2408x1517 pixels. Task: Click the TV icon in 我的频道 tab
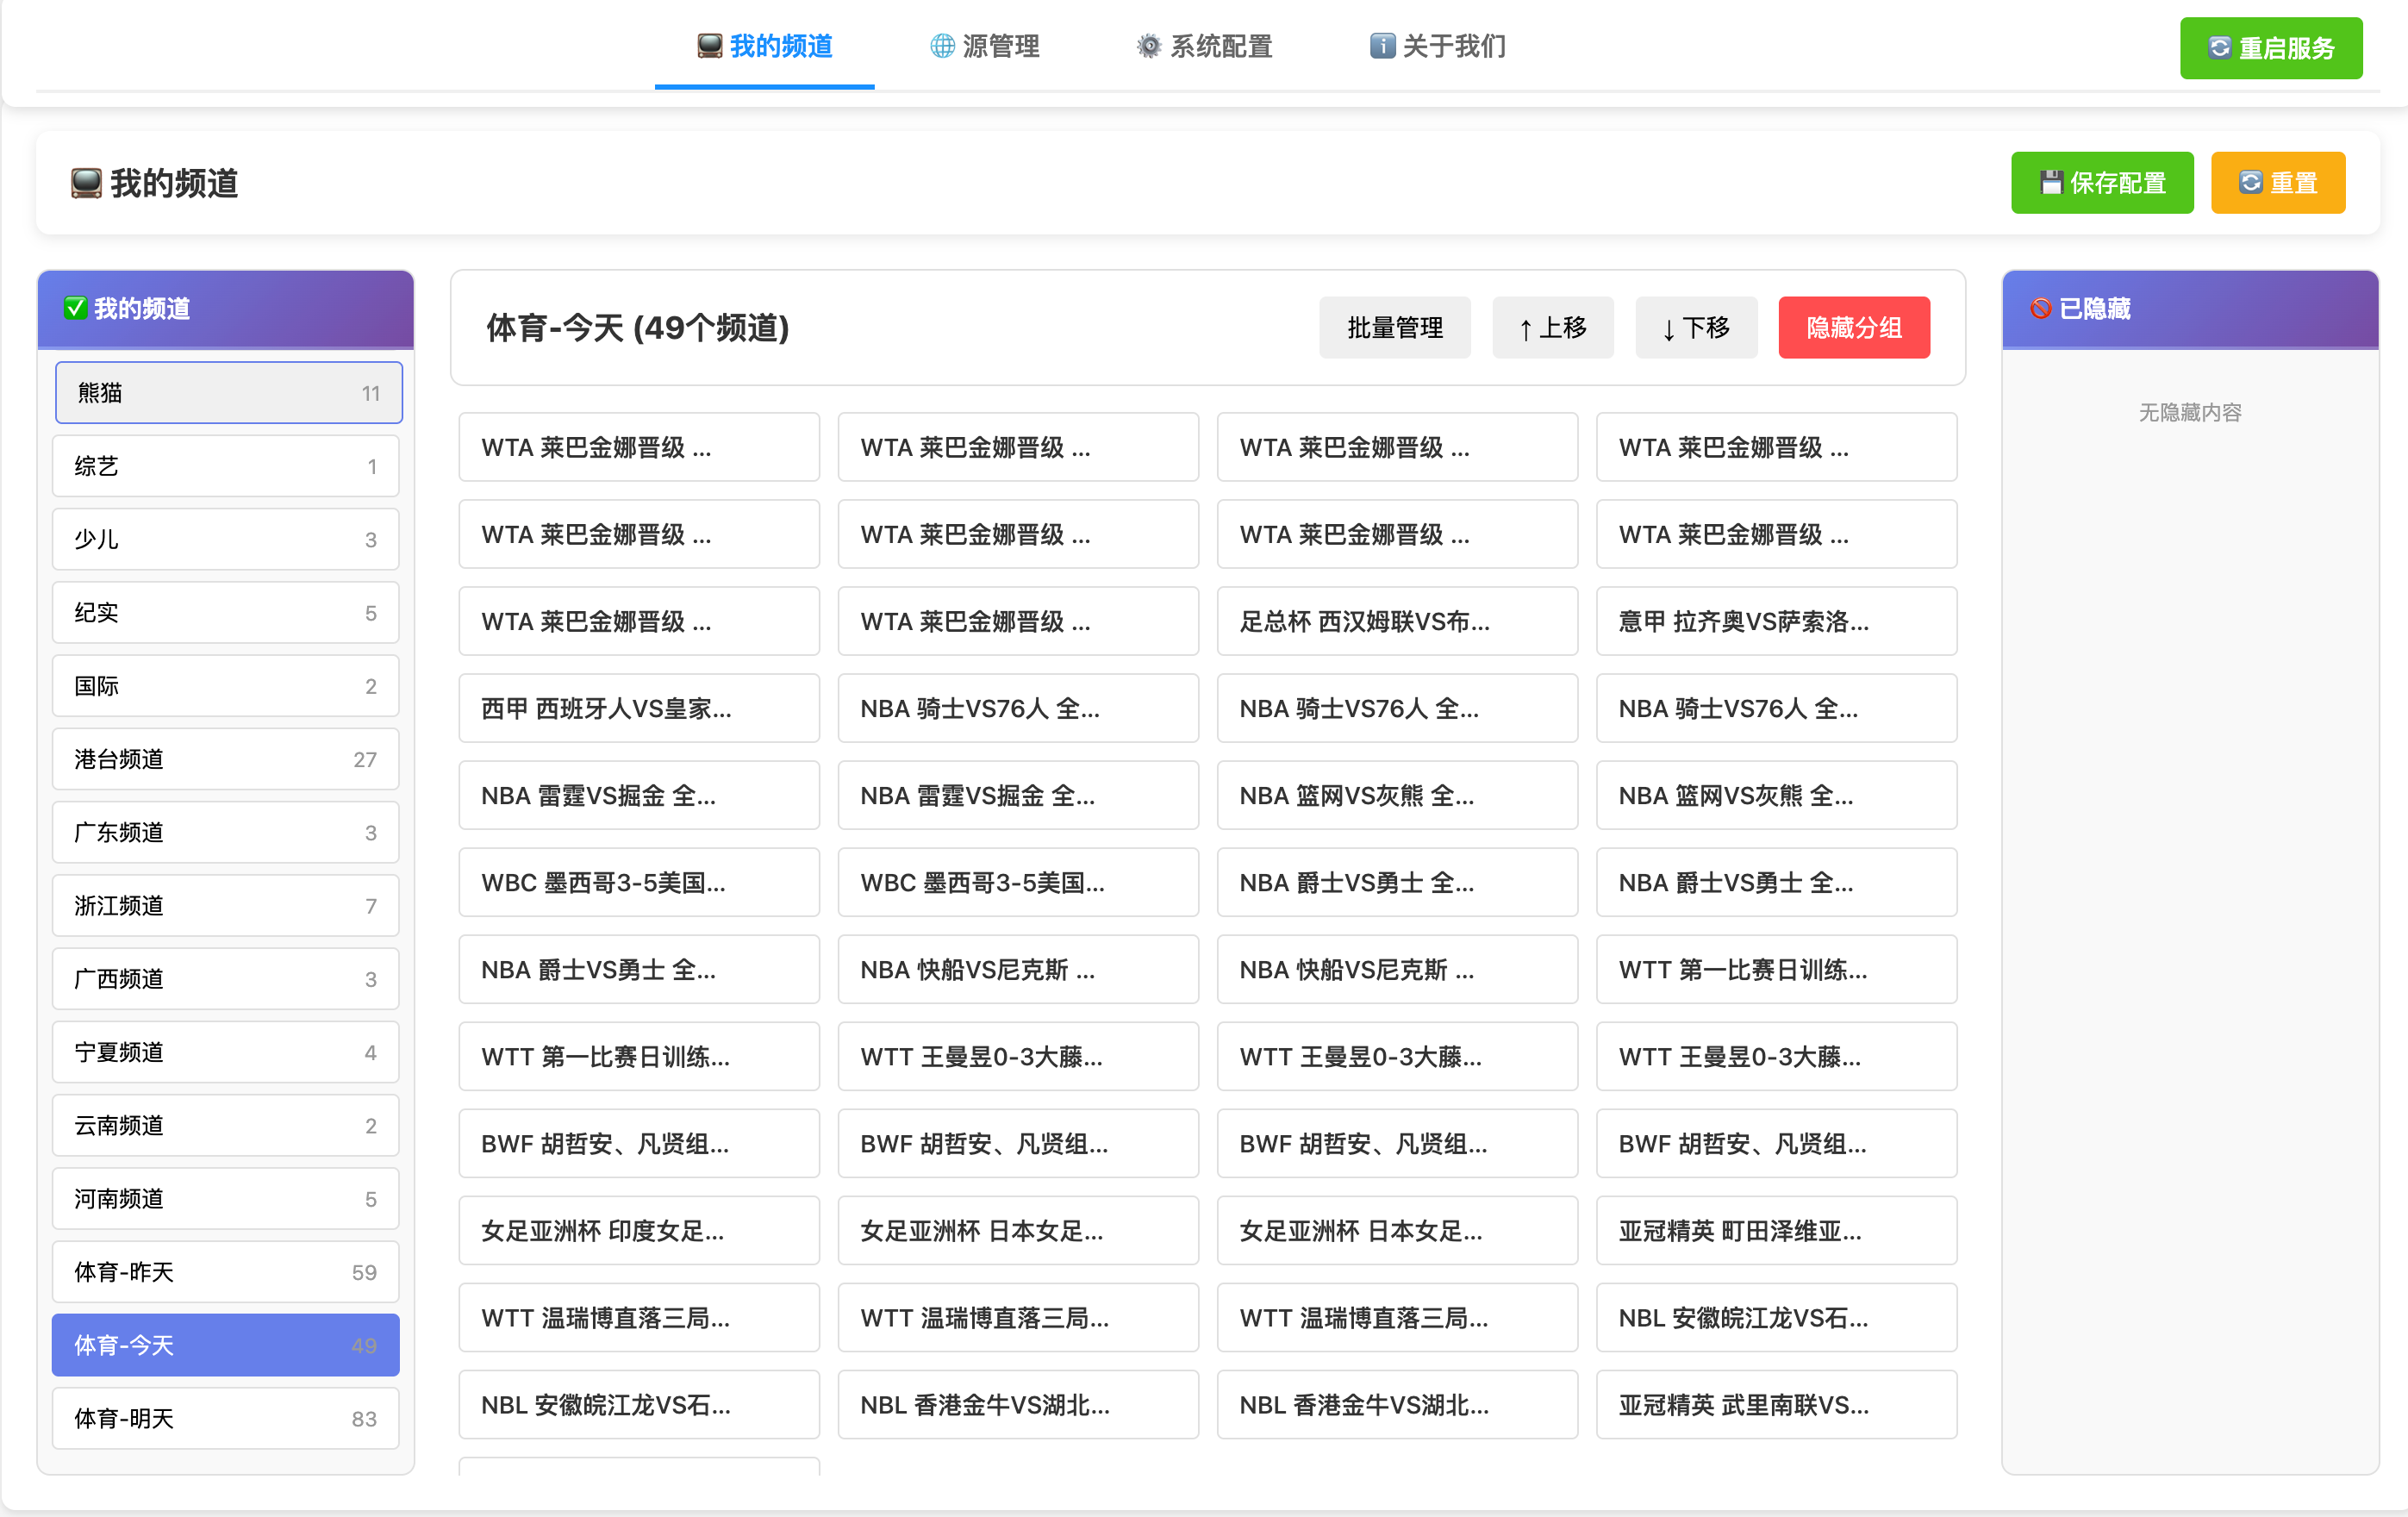coord(709,46)
